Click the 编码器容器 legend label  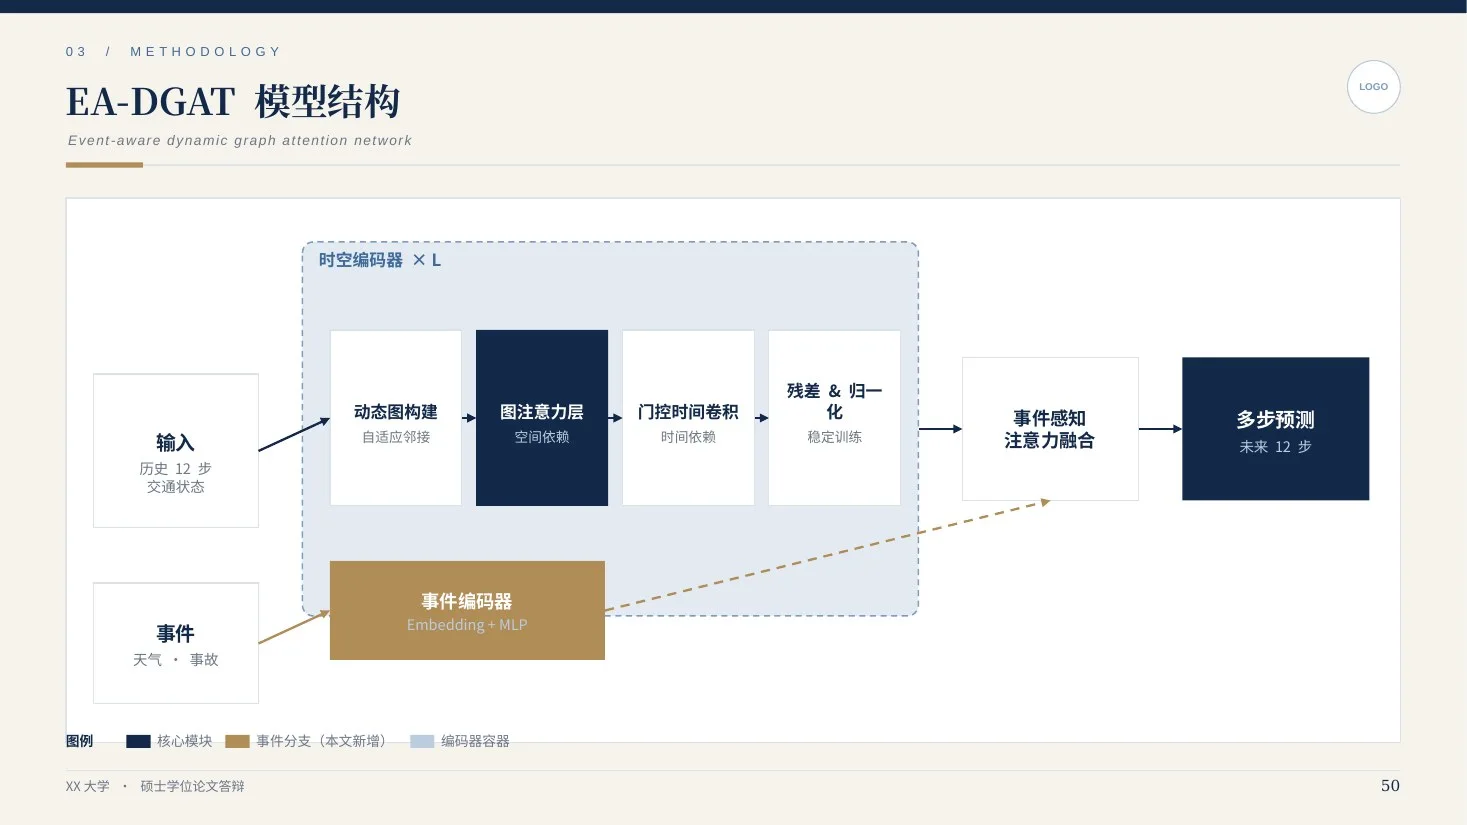click(475, 741)
